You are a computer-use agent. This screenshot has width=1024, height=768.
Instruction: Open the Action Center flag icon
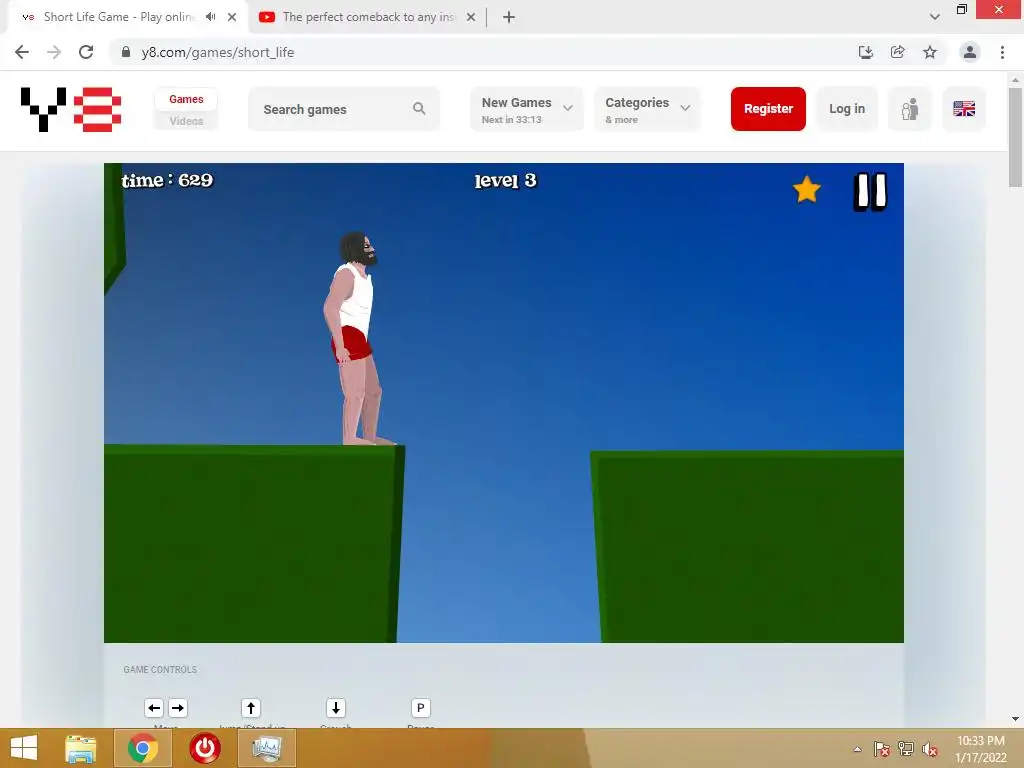(x=882, y=749)
